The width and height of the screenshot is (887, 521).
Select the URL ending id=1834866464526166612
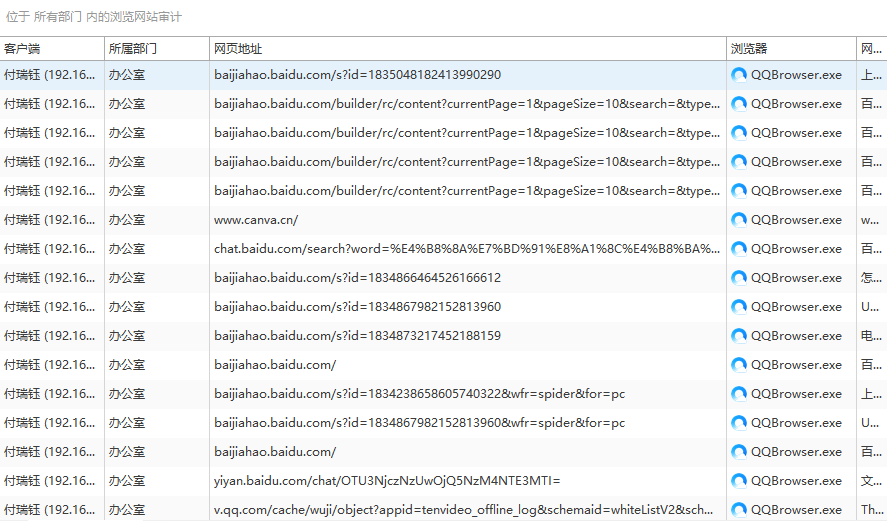coord(358,278)
